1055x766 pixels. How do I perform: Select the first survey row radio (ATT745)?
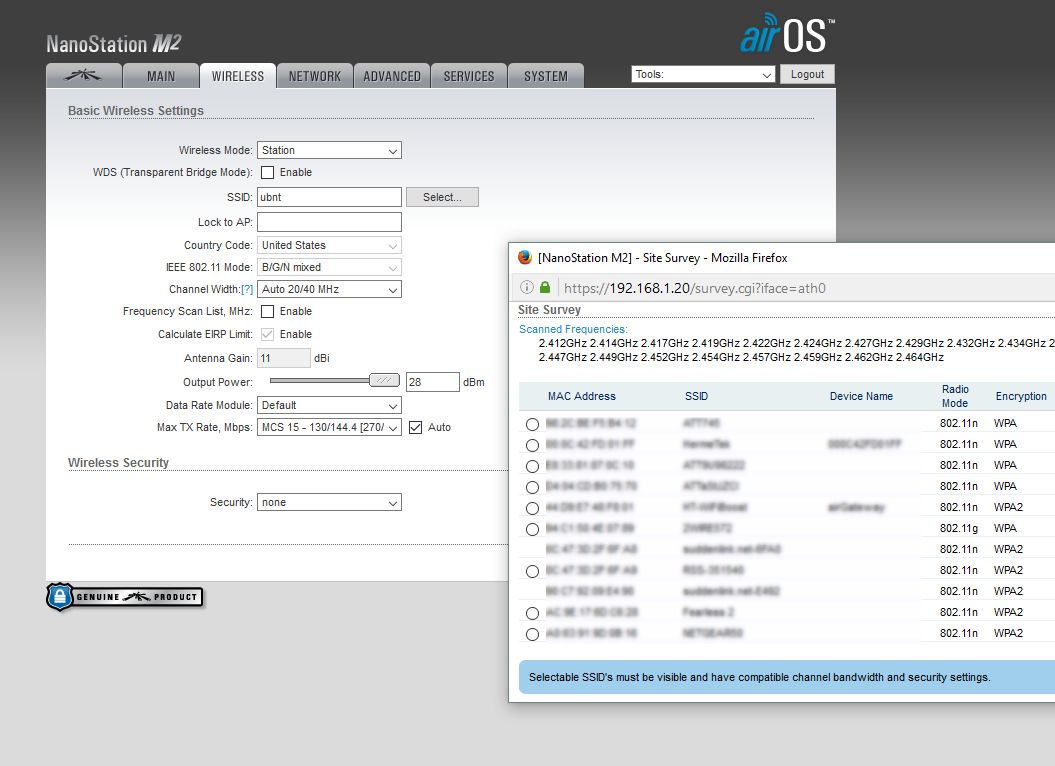[x=532, y=424]
